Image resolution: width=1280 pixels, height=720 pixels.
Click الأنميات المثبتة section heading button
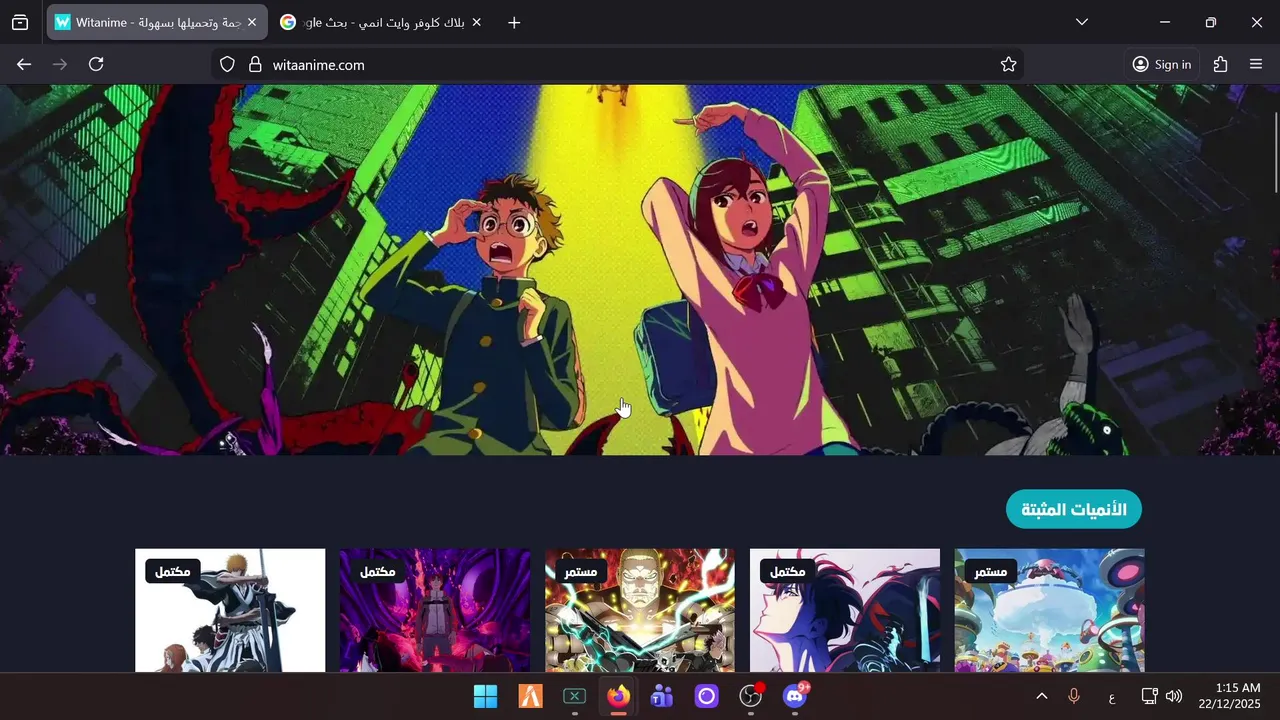[x=1073, y=509]
